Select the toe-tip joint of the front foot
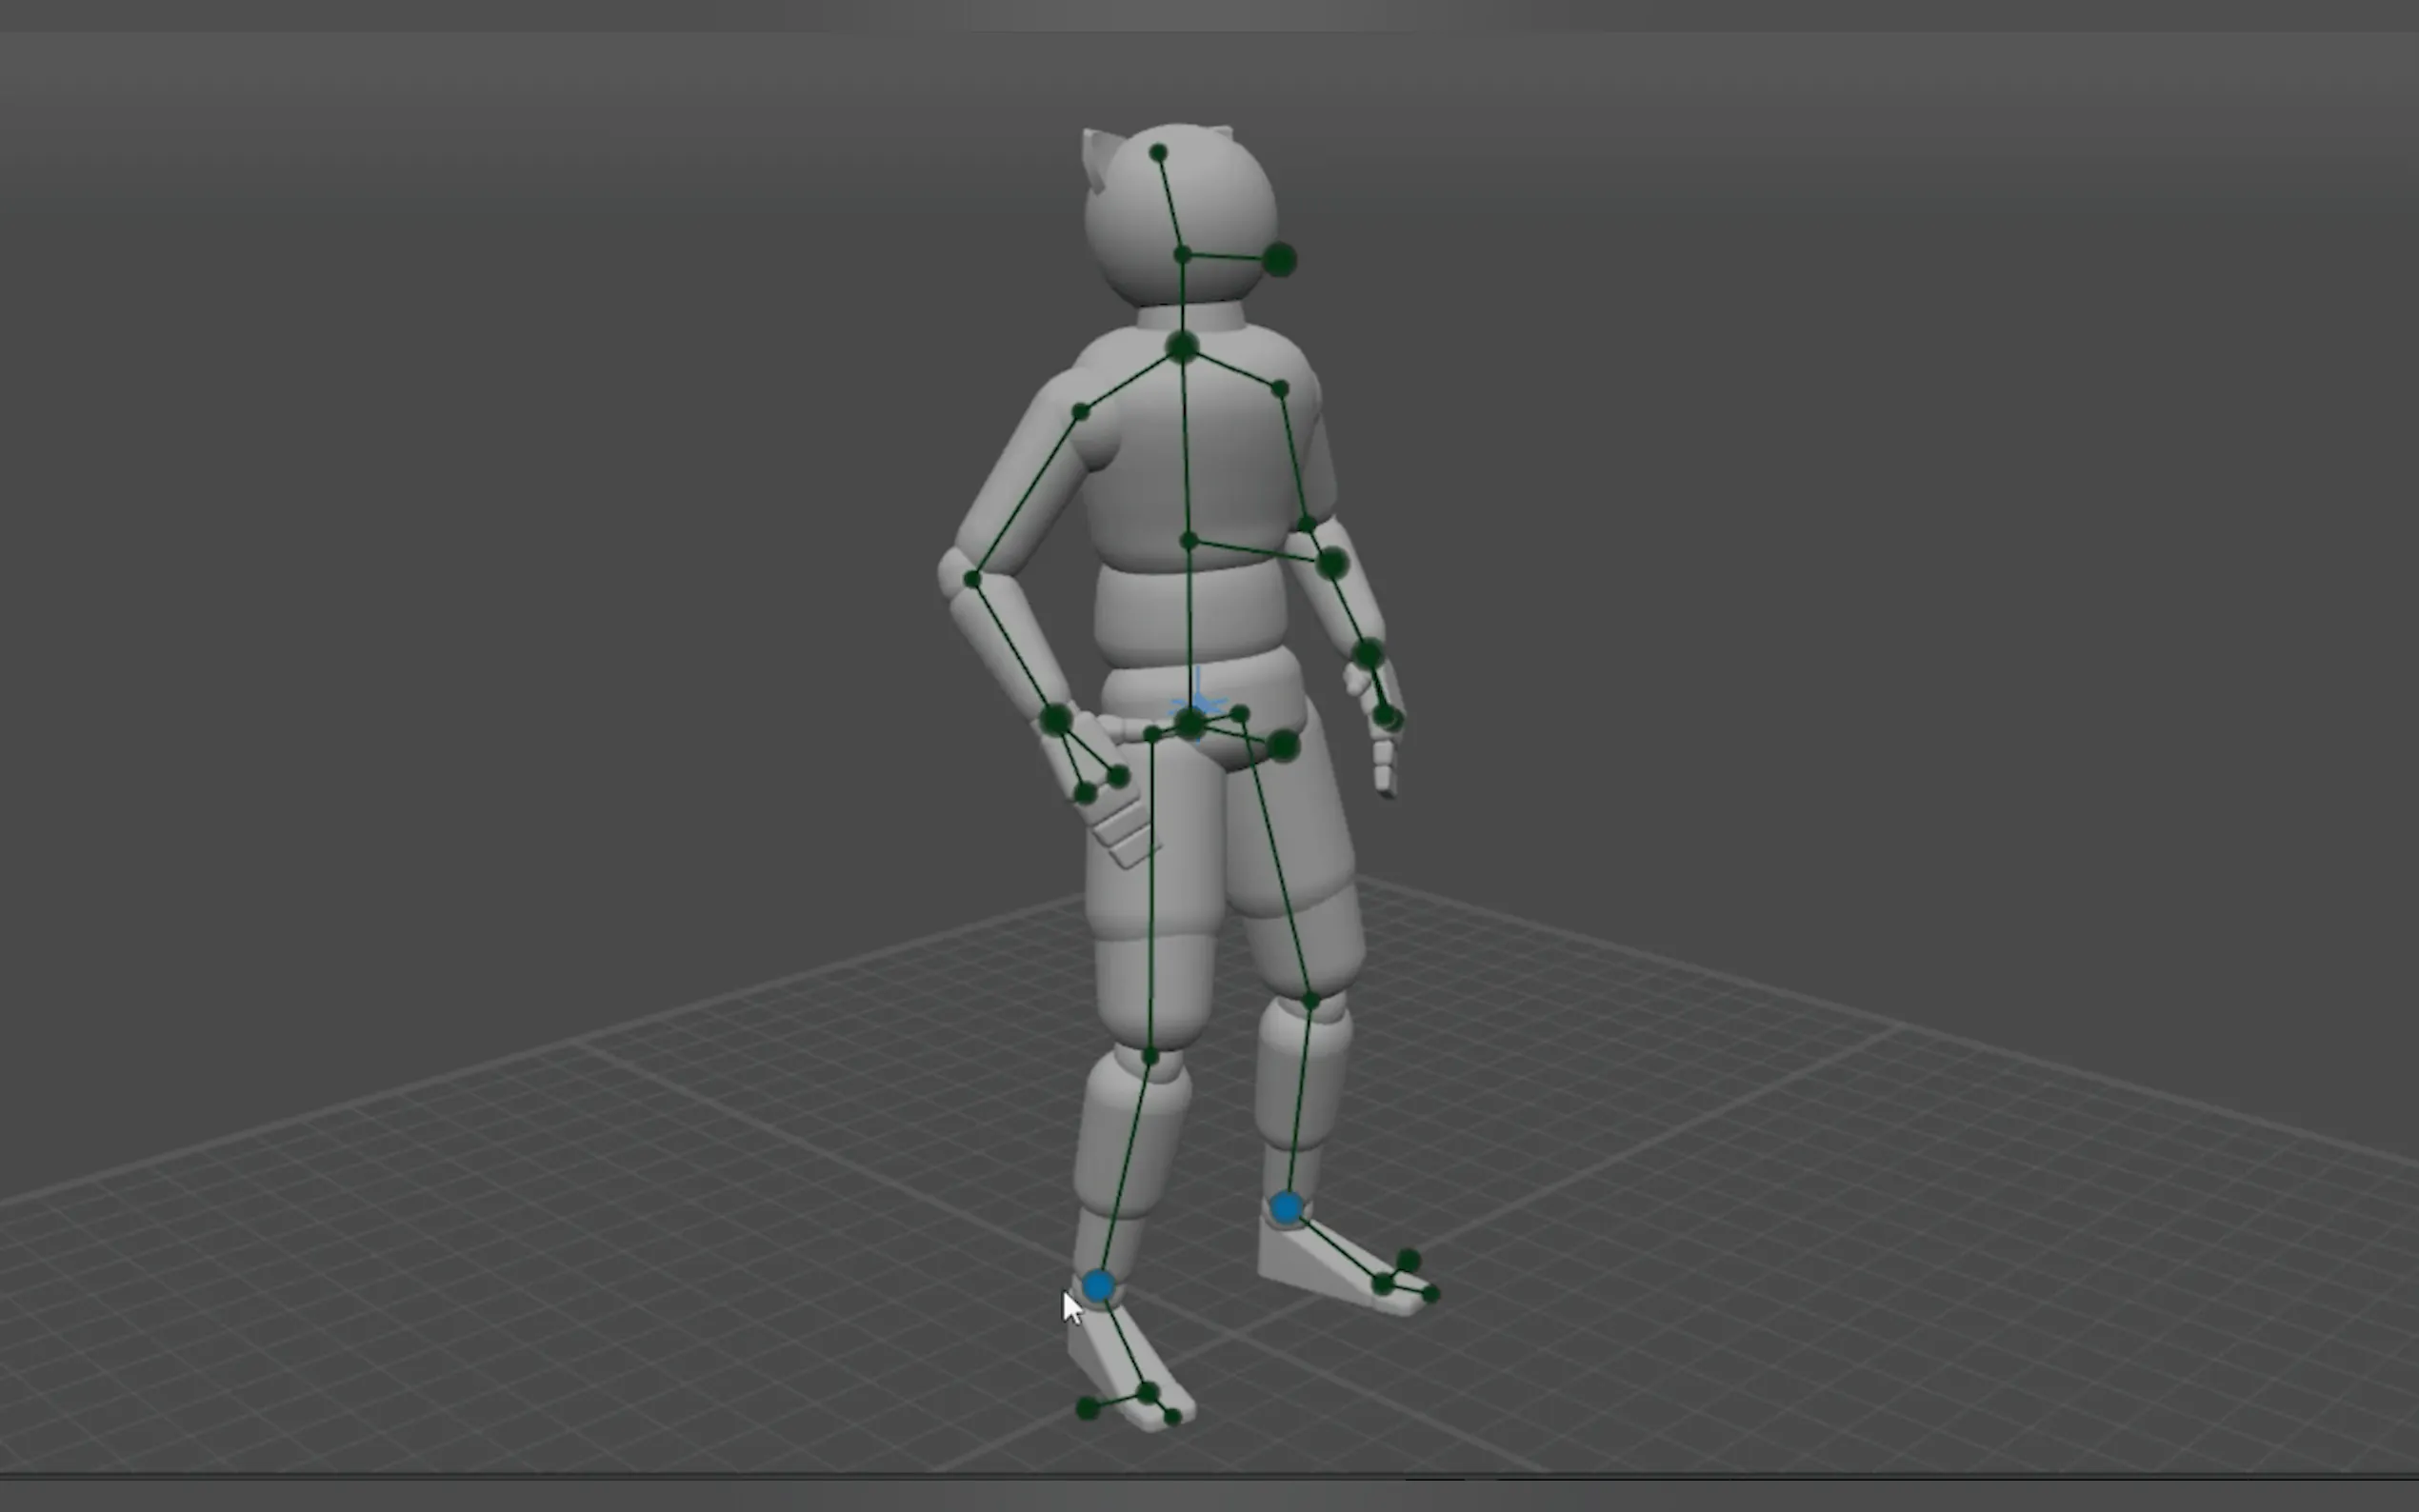The width and height of the screenshot is (2419, 1512). coord(1173,1417)
